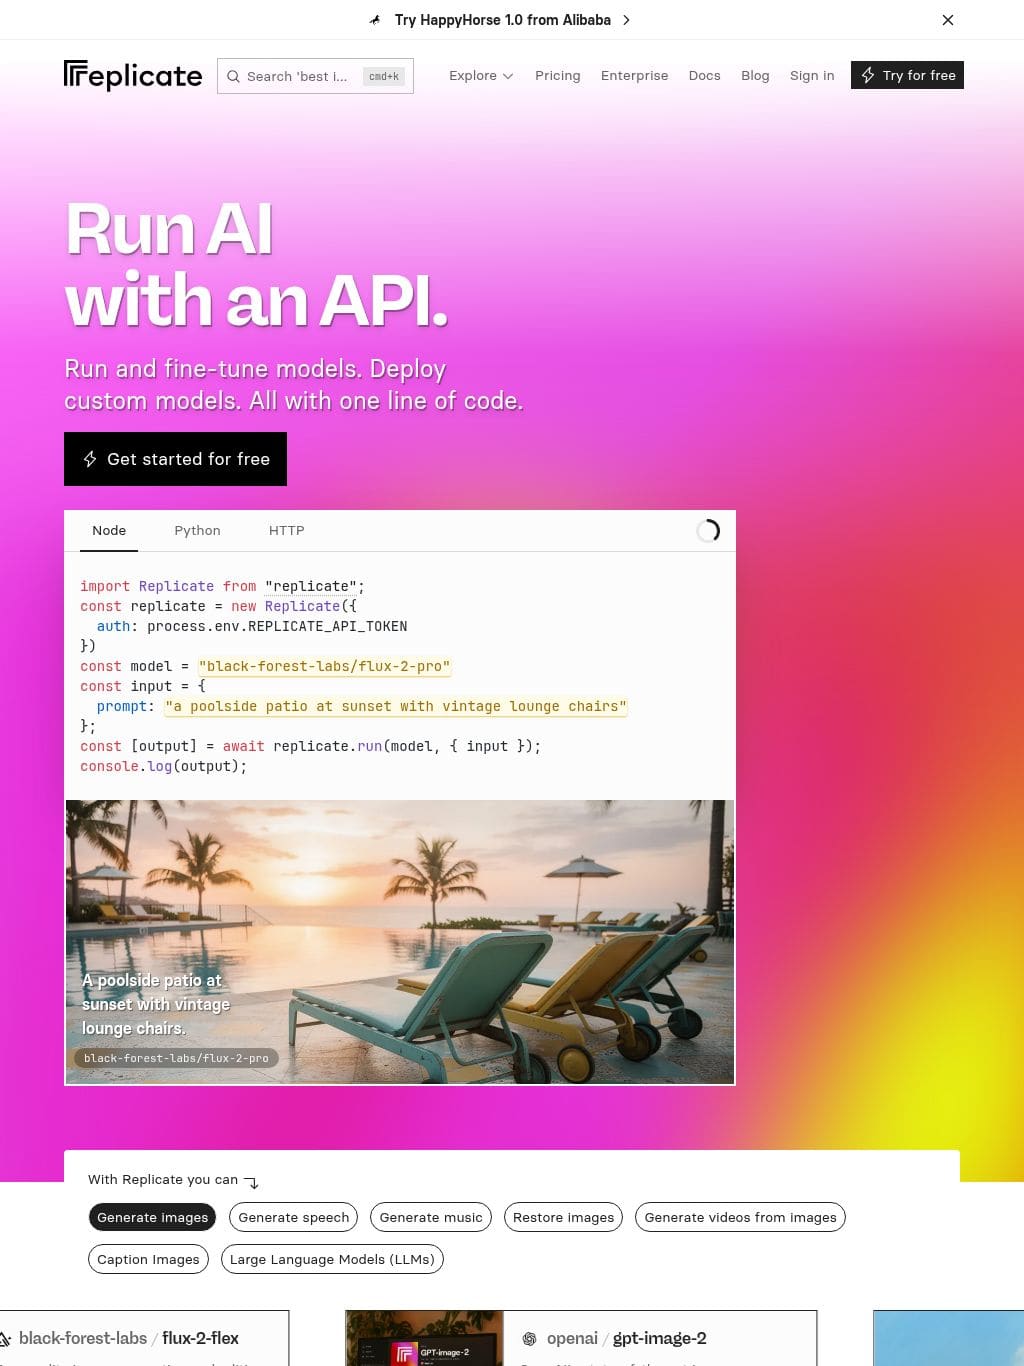Select the Generate speech pill

293,1217
